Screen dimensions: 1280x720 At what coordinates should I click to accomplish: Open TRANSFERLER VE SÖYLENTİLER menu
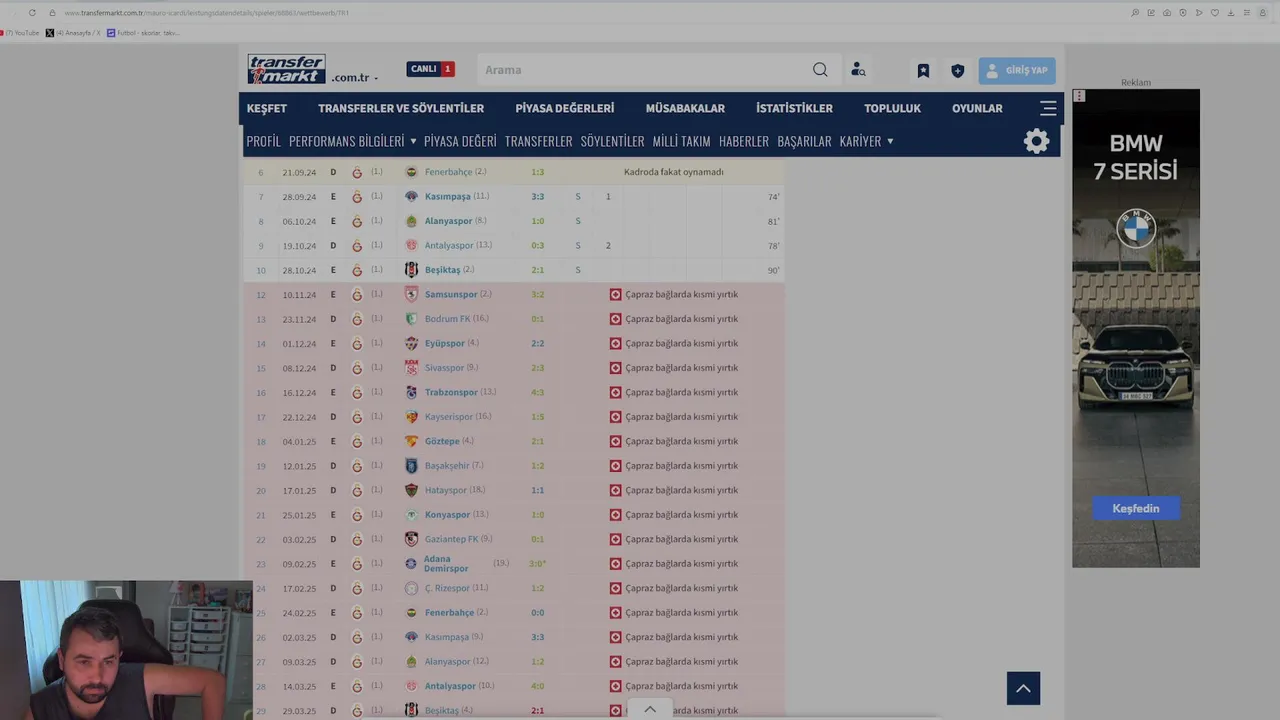click(401, 108)
